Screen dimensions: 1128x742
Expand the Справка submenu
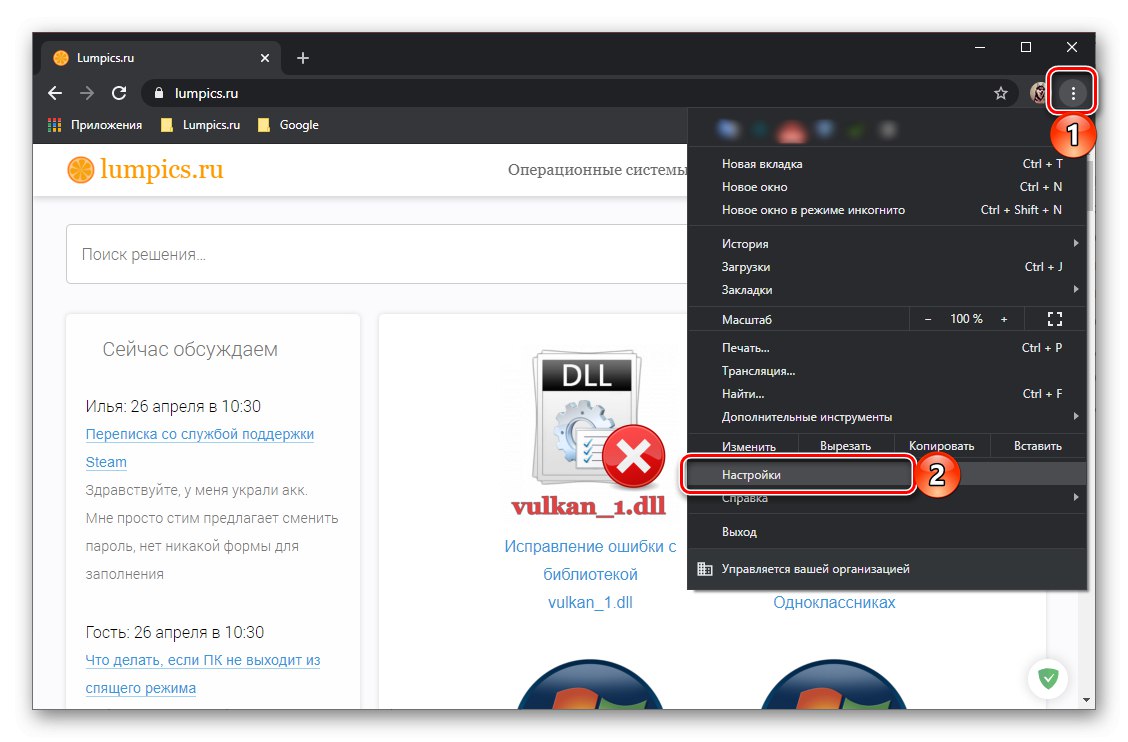click(887, 498)
